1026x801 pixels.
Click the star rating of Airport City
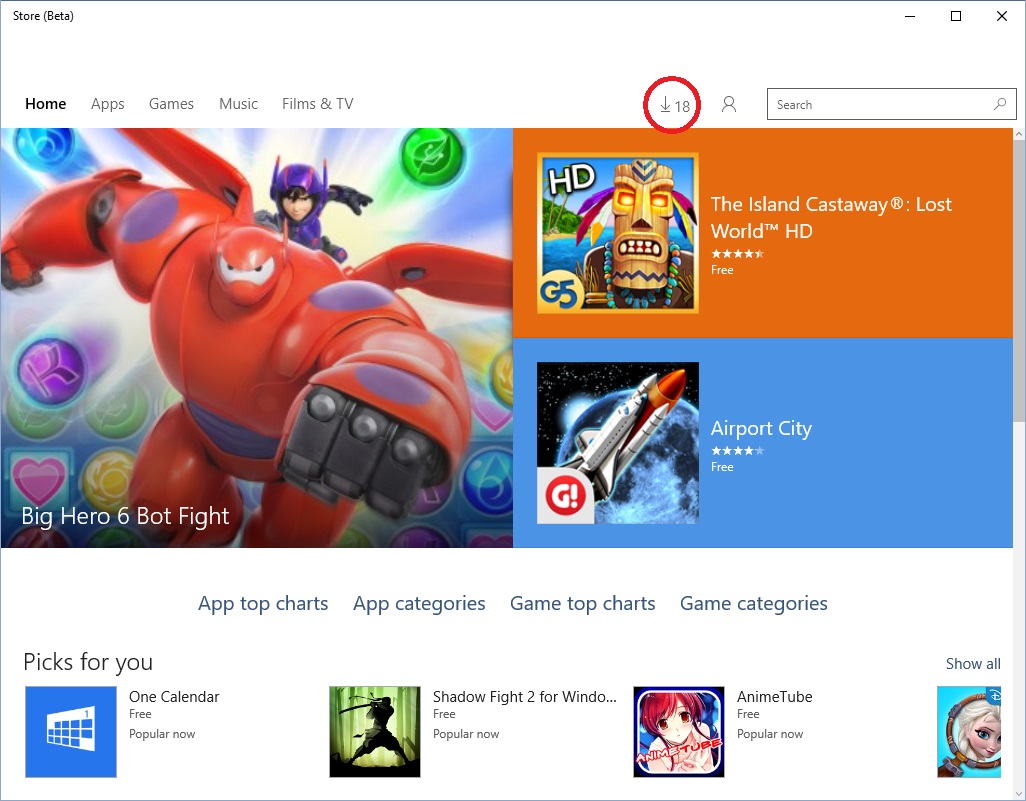coord(737,451)
